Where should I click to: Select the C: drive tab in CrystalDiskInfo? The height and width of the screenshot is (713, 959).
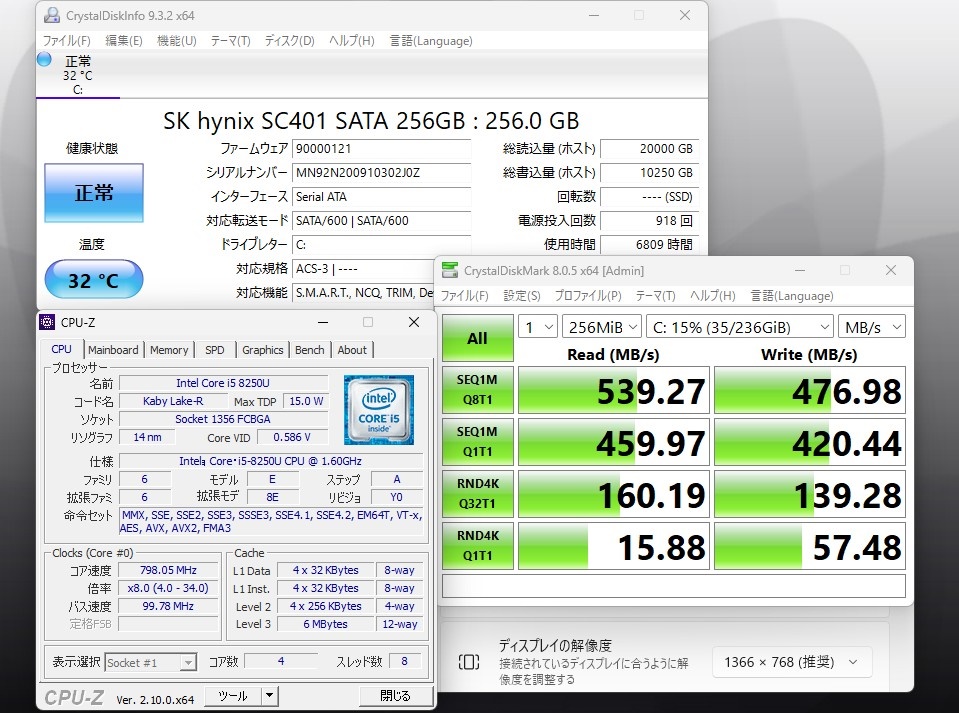[x=78, y=75]
